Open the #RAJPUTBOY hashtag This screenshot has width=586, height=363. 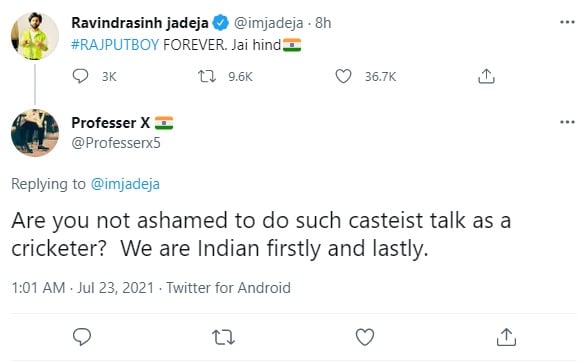coord(115,45)
